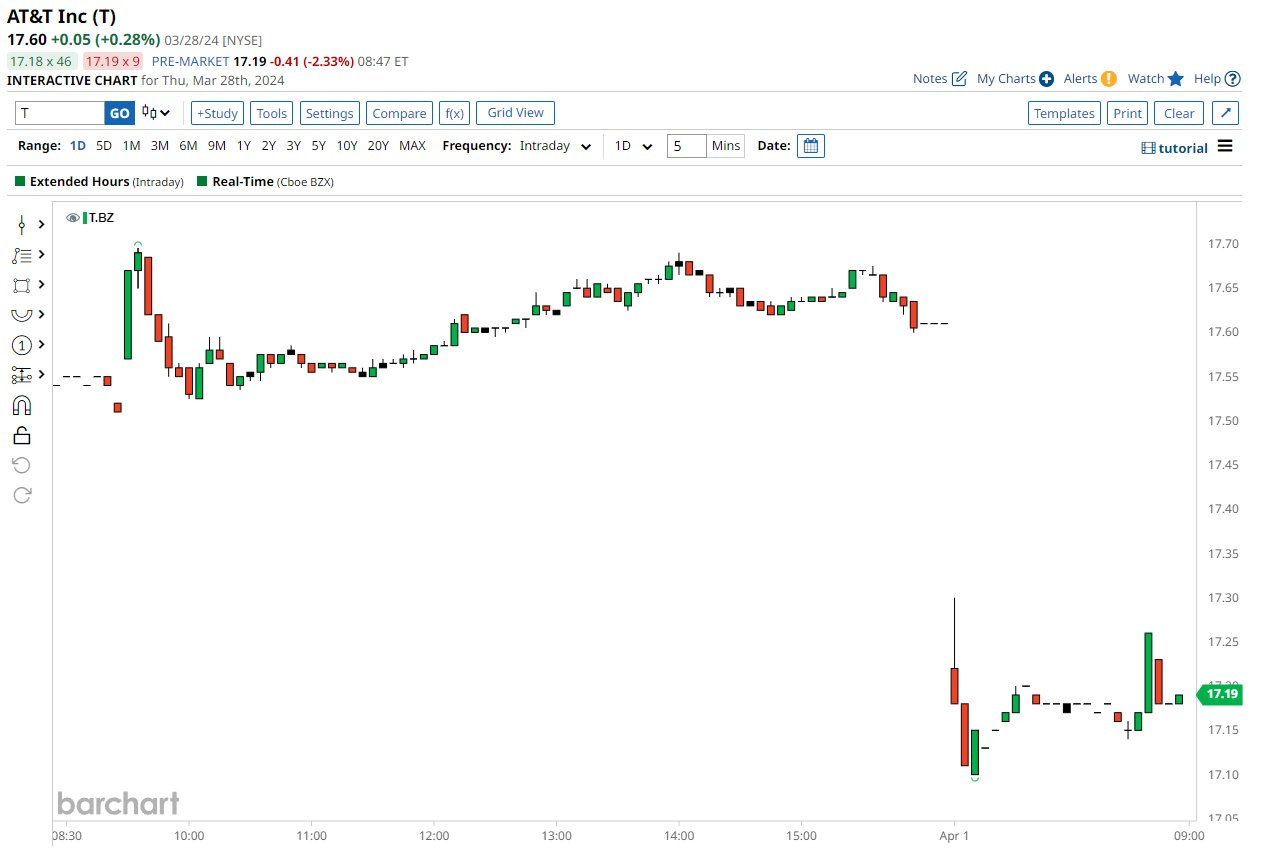The width and height of the screenshot is (1271, 862).
Task: Switch range to MAX
Action: (412, 146)
